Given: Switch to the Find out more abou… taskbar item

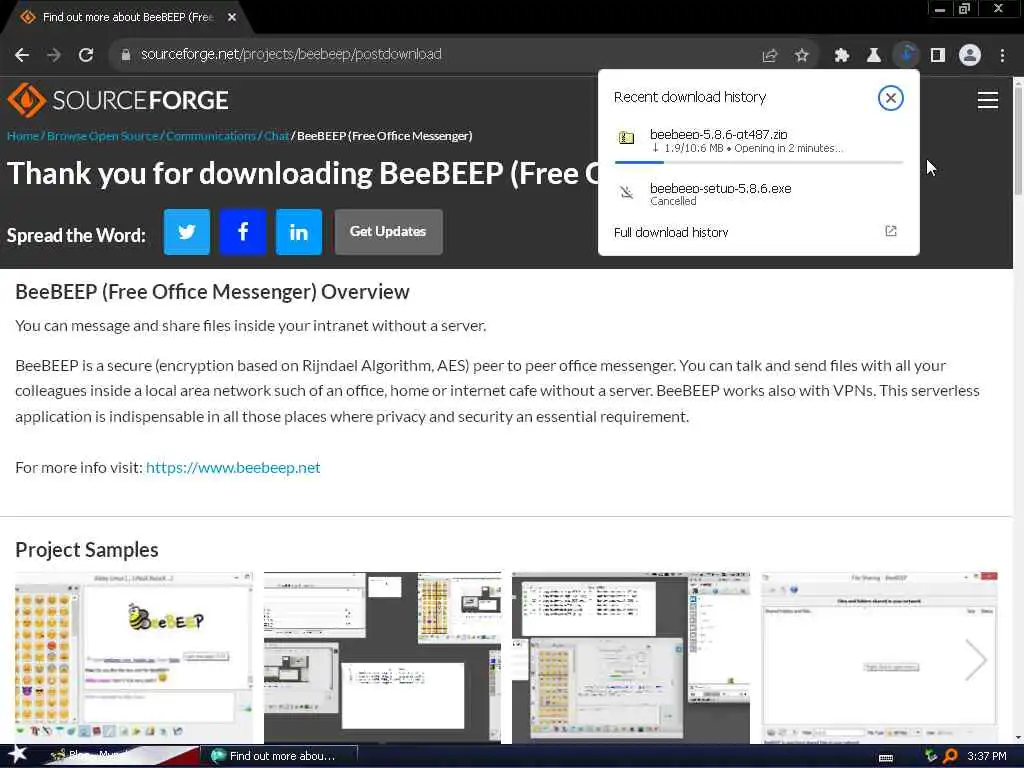Looking at the screenshot, I should tap(280, 756).
